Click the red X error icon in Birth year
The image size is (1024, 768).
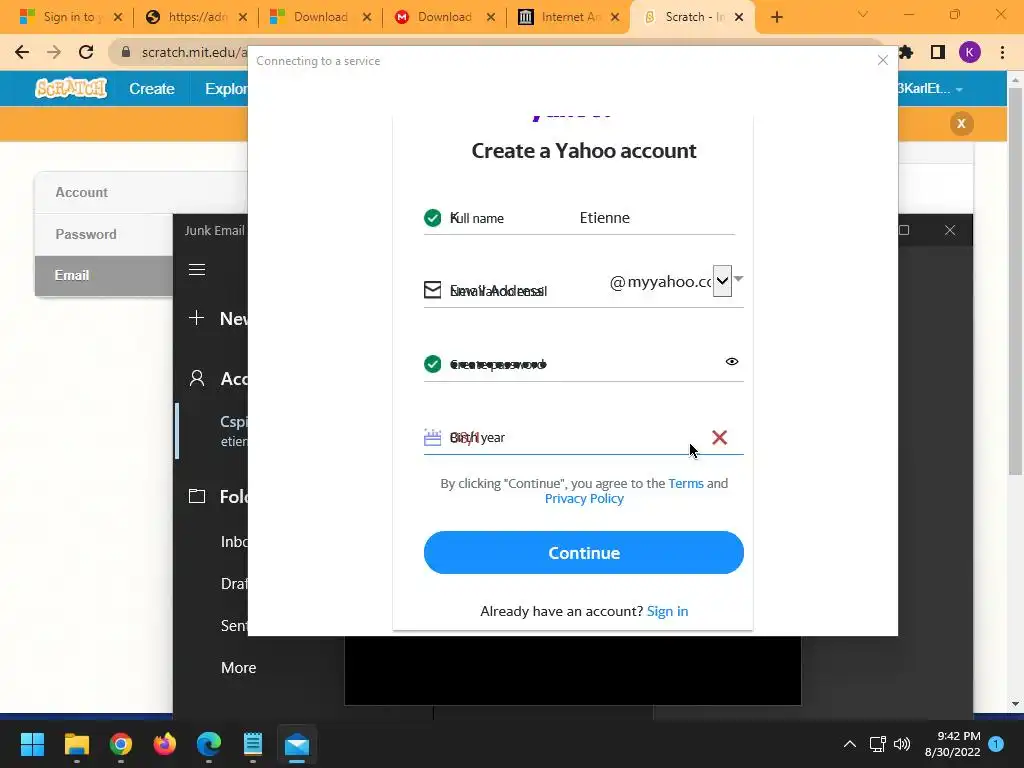[x=719, y=438]
